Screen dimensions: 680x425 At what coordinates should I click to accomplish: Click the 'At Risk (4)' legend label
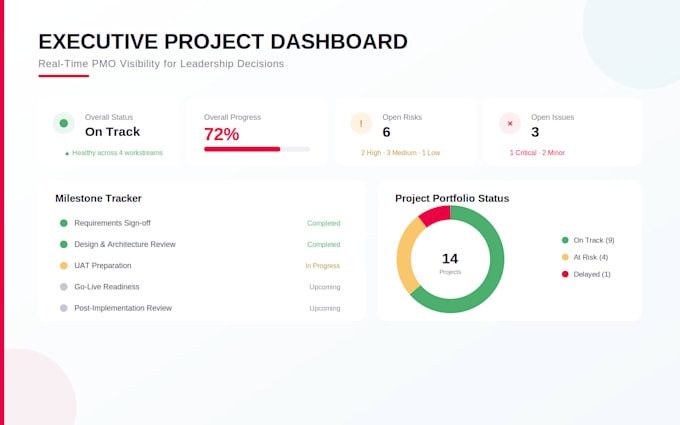(x=591, y=257)
